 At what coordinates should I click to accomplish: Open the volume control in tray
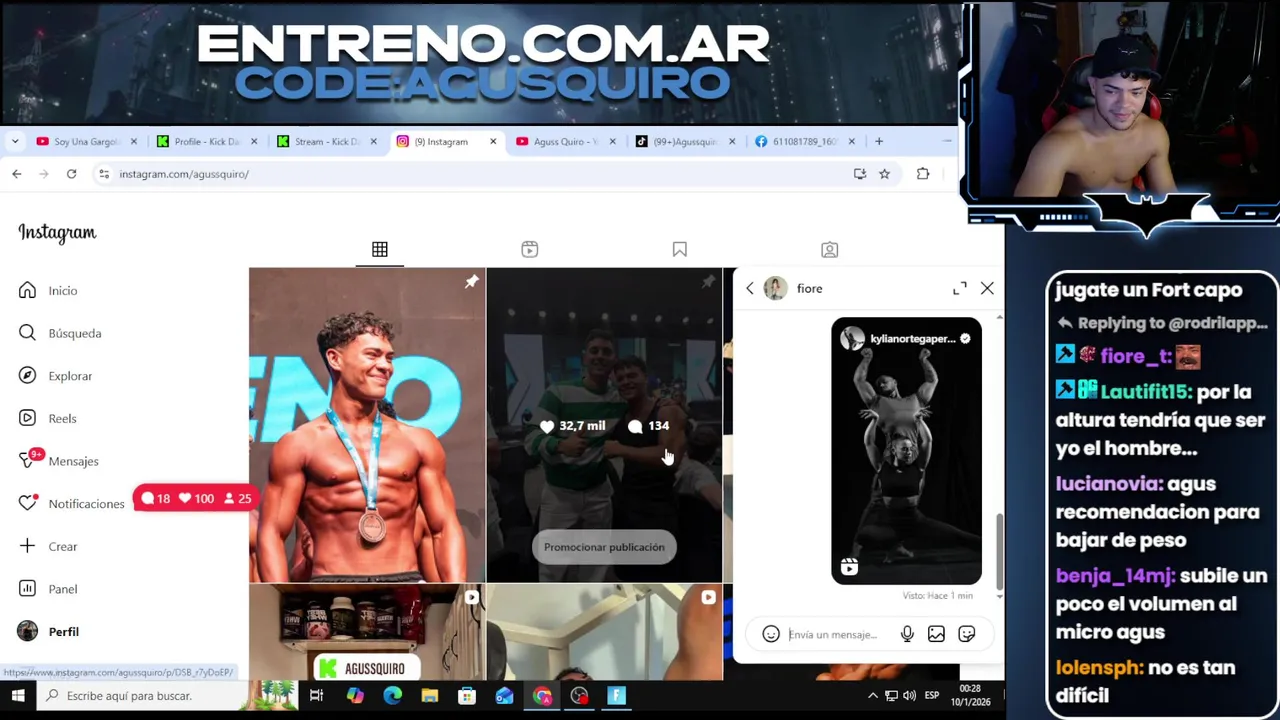point(909,696)
